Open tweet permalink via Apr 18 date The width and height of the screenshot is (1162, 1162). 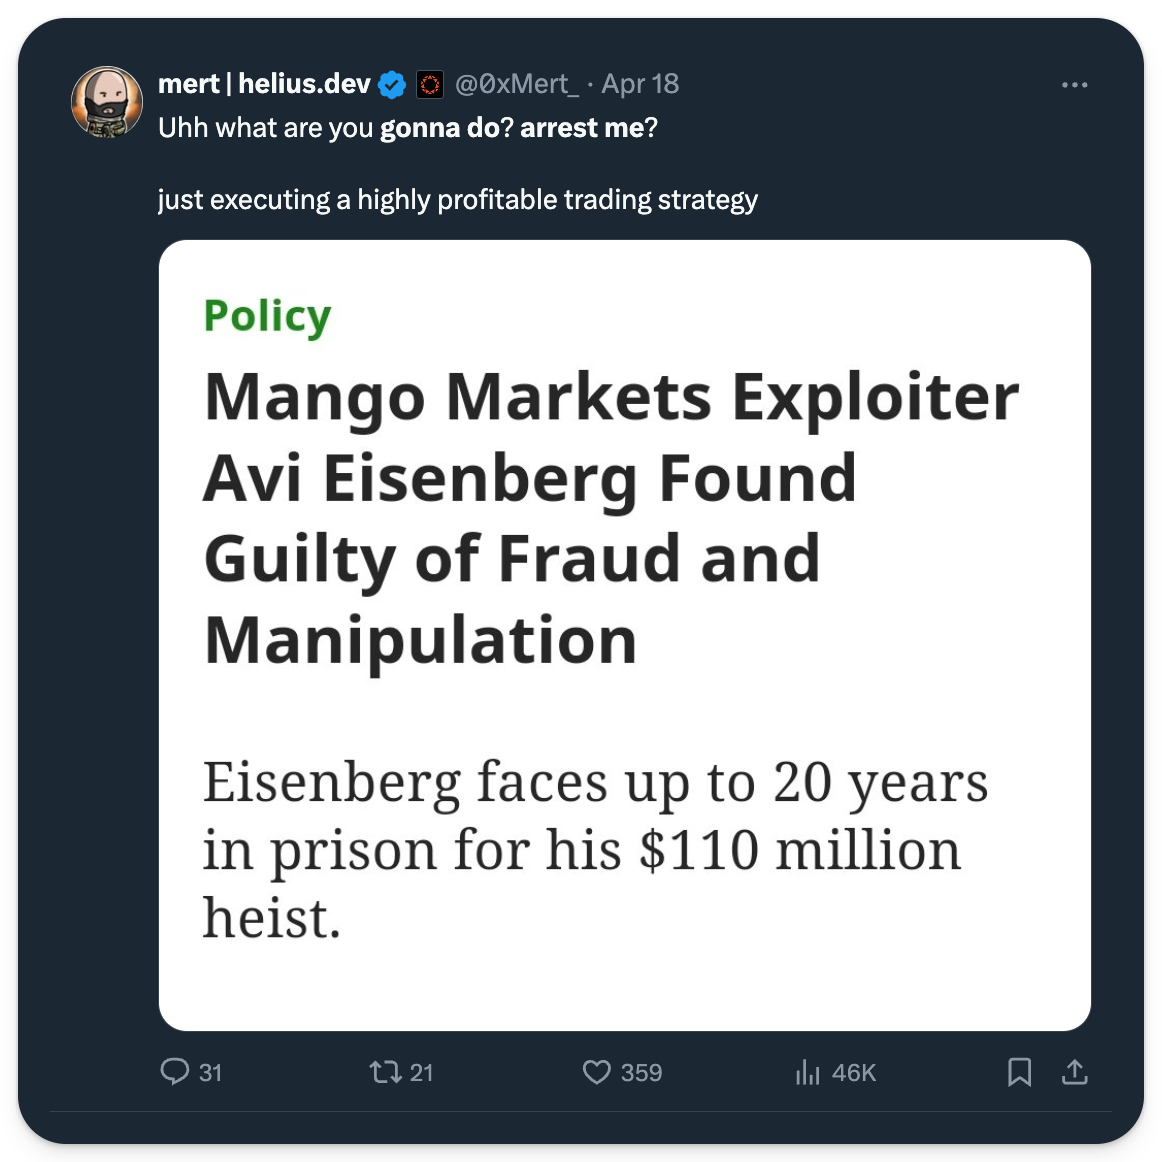click(x=640, y=84)
